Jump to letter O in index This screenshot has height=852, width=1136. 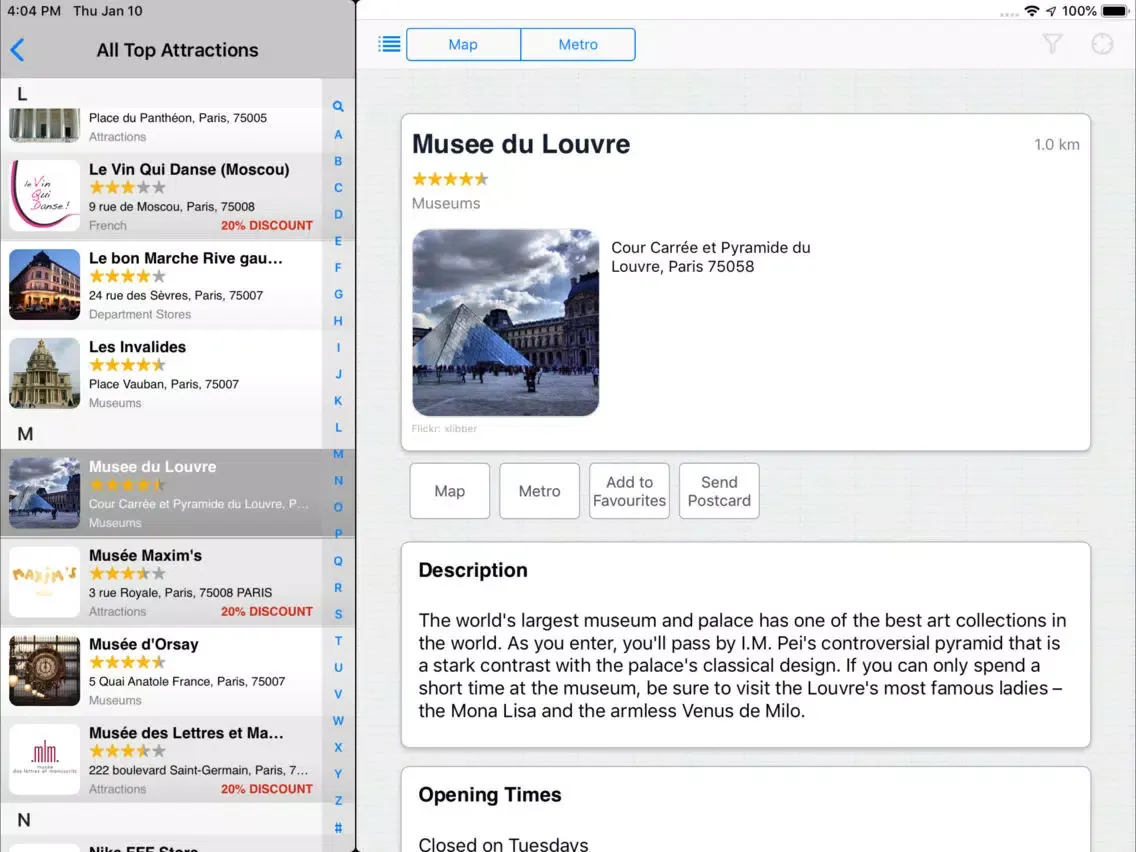tap(338, 507)
